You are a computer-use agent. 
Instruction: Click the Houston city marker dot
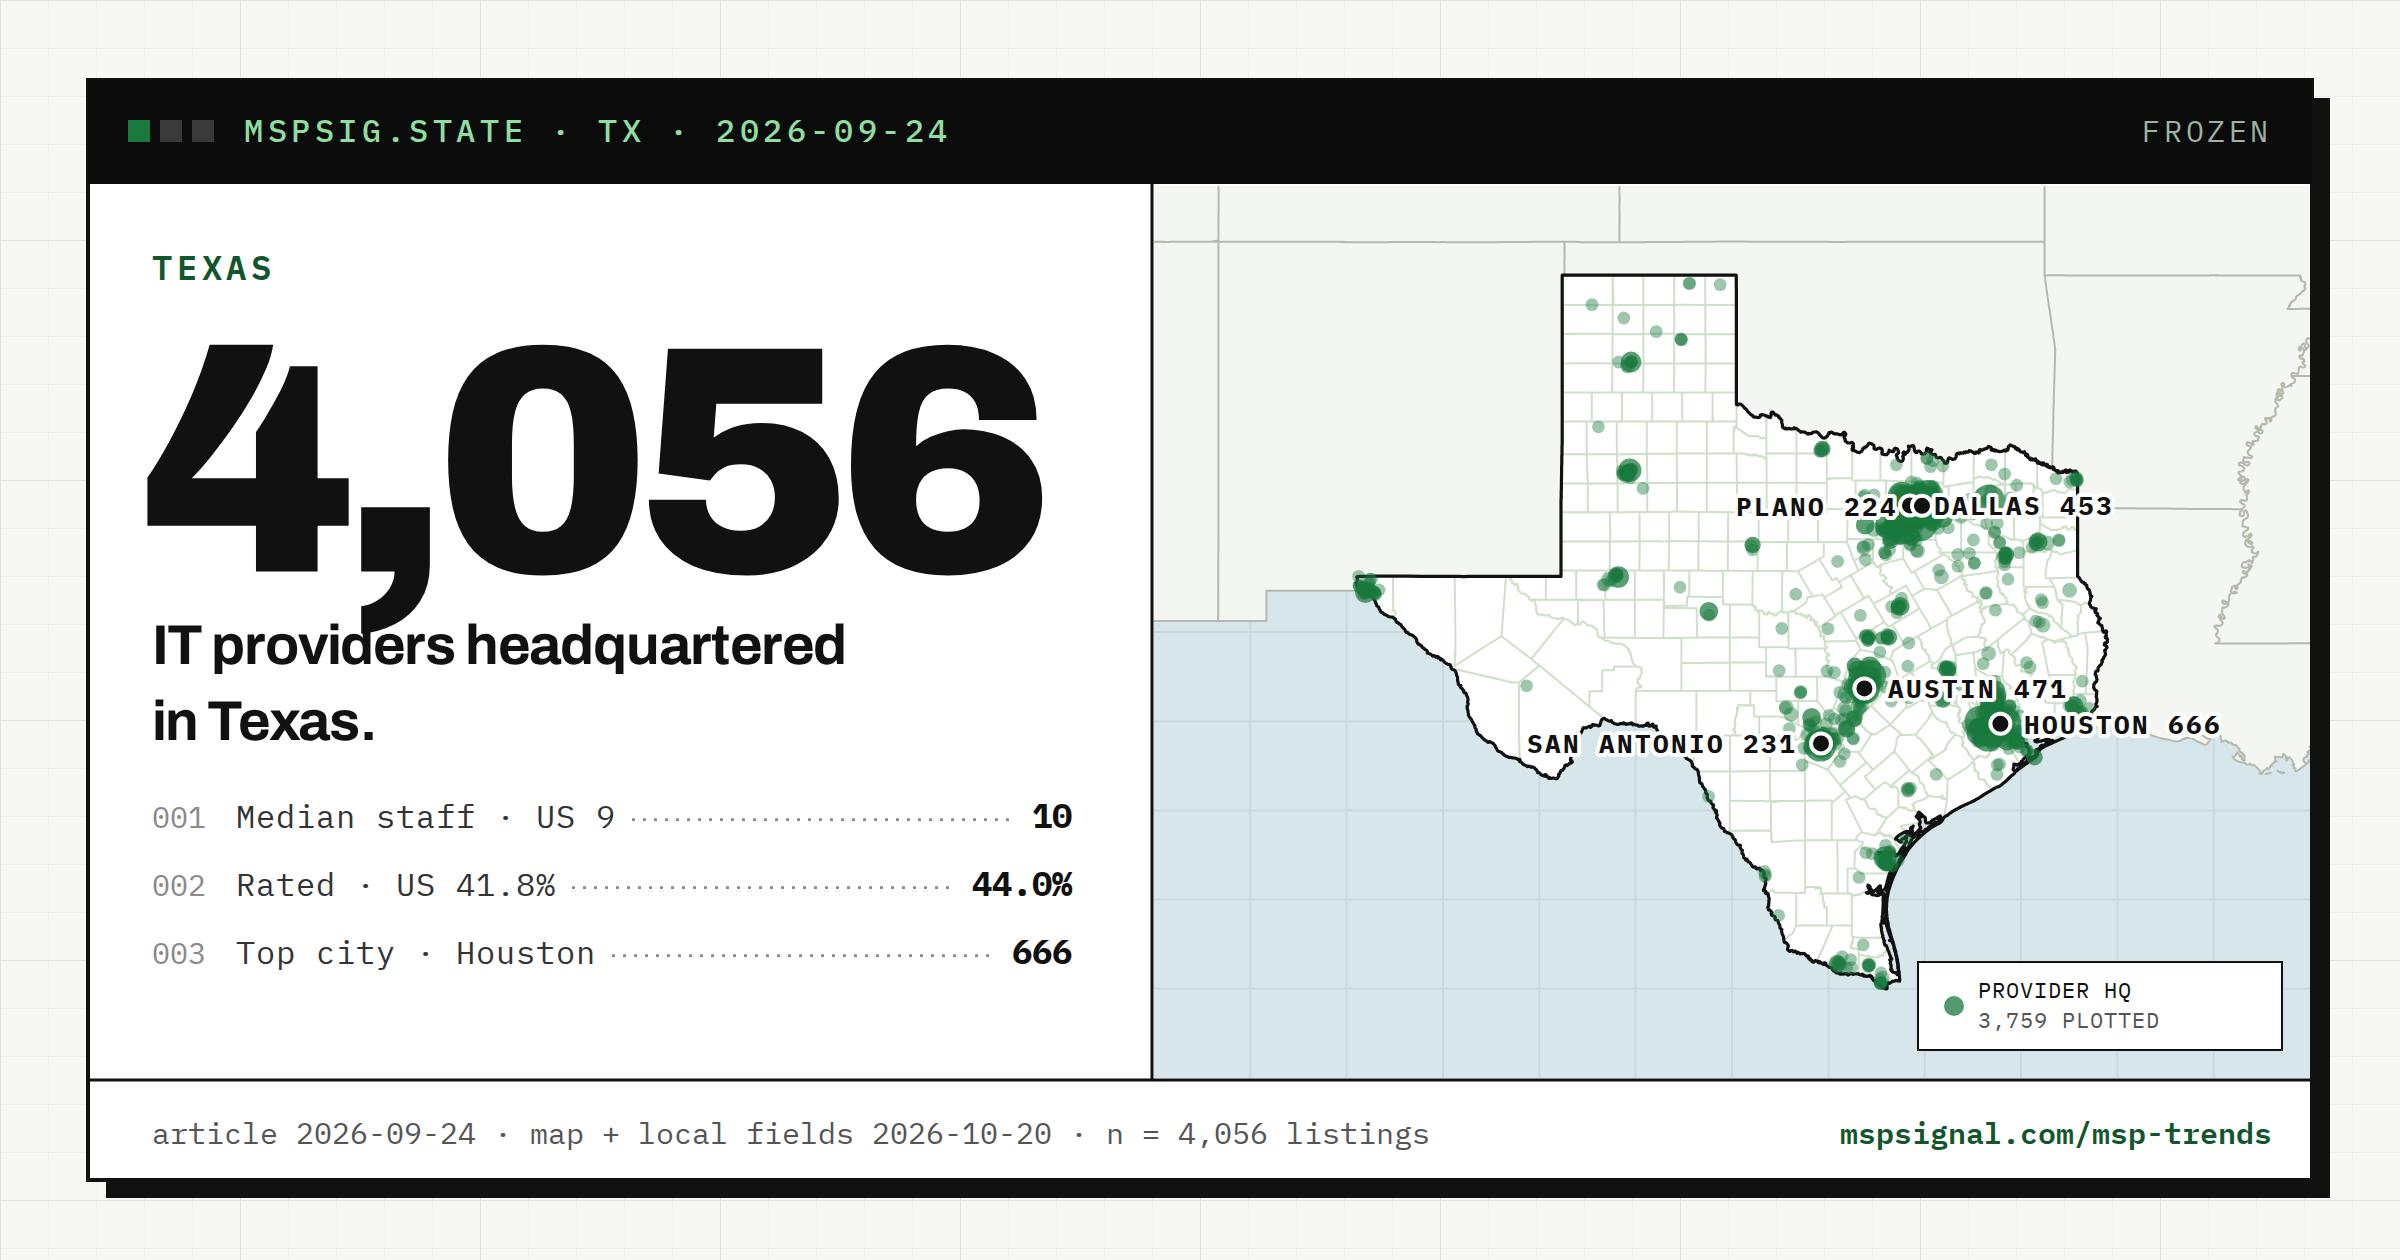2000,724
